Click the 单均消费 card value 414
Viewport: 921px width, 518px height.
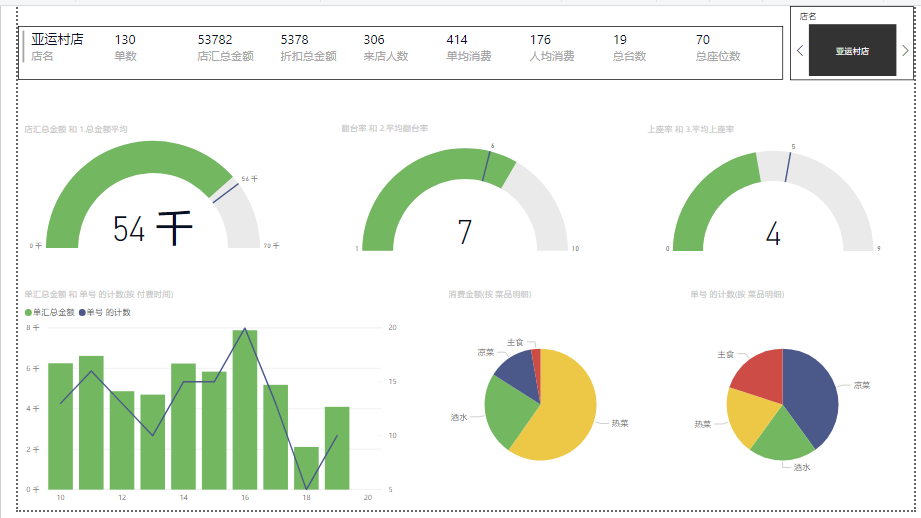pos(457,39)
